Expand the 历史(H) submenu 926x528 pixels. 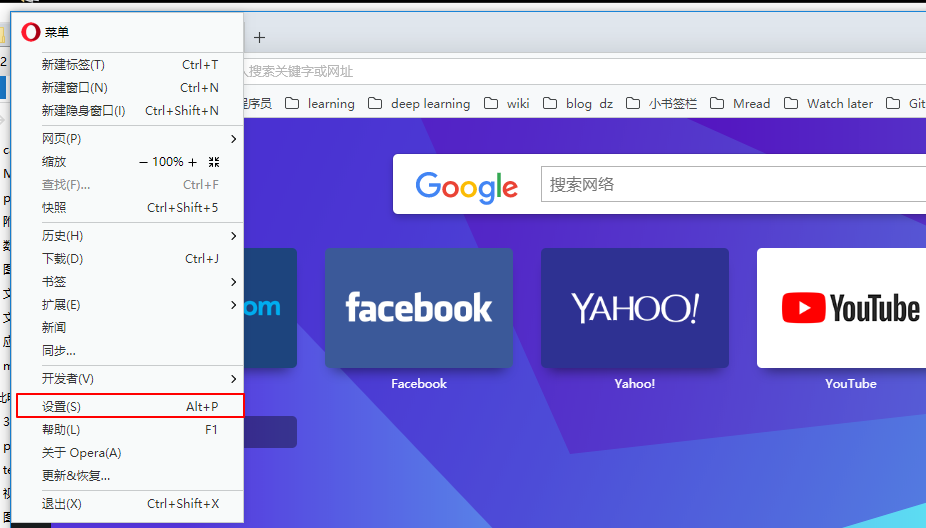coord(130,236)
